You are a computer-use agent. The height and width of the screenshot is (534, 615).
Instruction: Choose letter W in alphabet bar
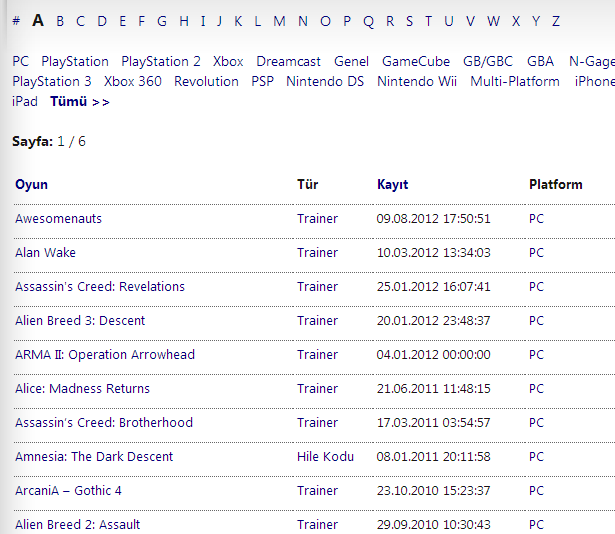click(x=493, y=21)
